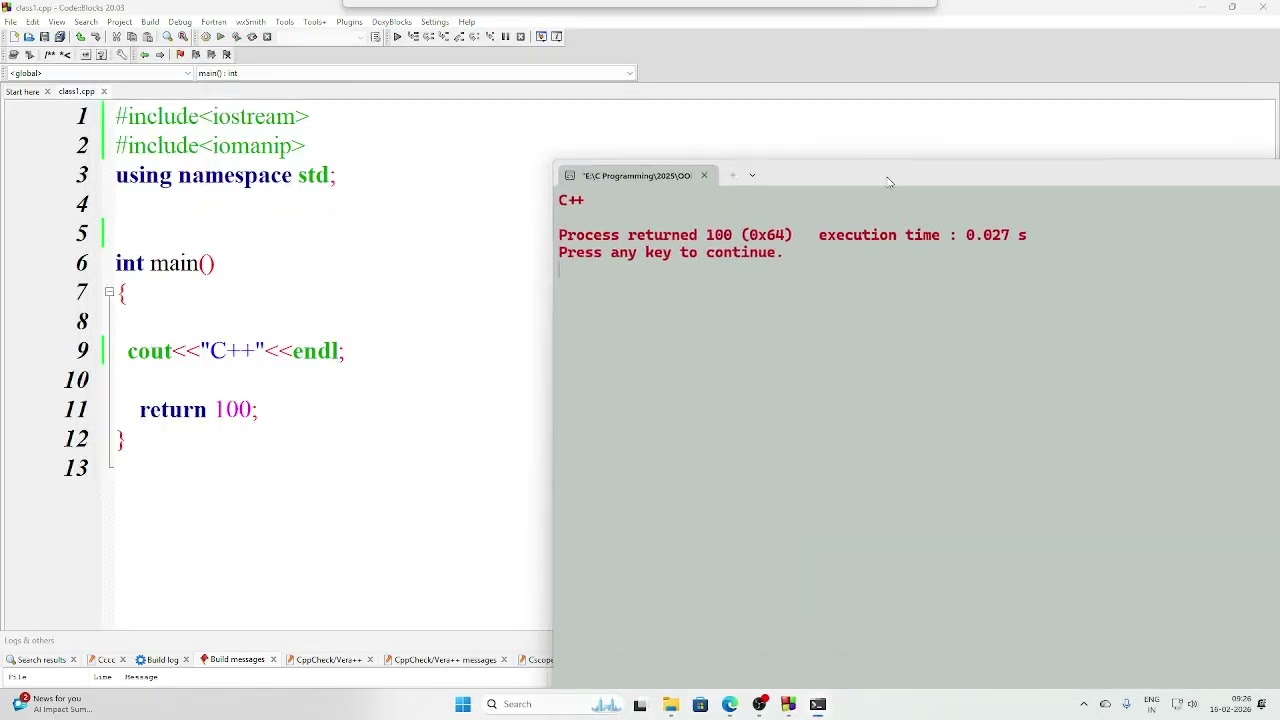Click the Undo toolbar icon
Viewport: 1280px width, 720px height.
tap(80, 37)
